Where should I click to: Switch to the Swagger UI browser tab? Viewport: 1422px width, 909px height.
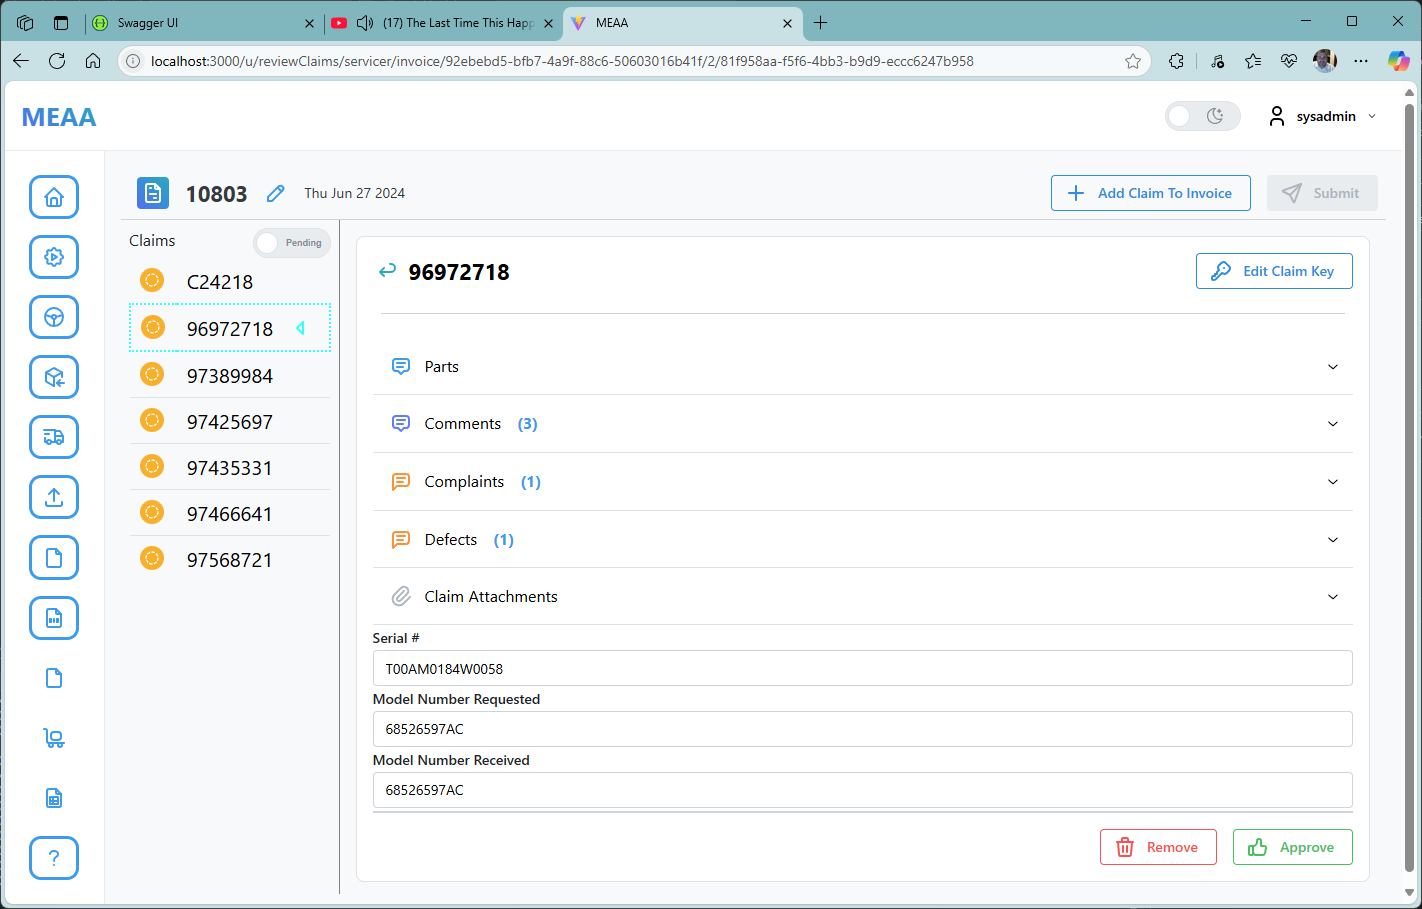[200, 22]
